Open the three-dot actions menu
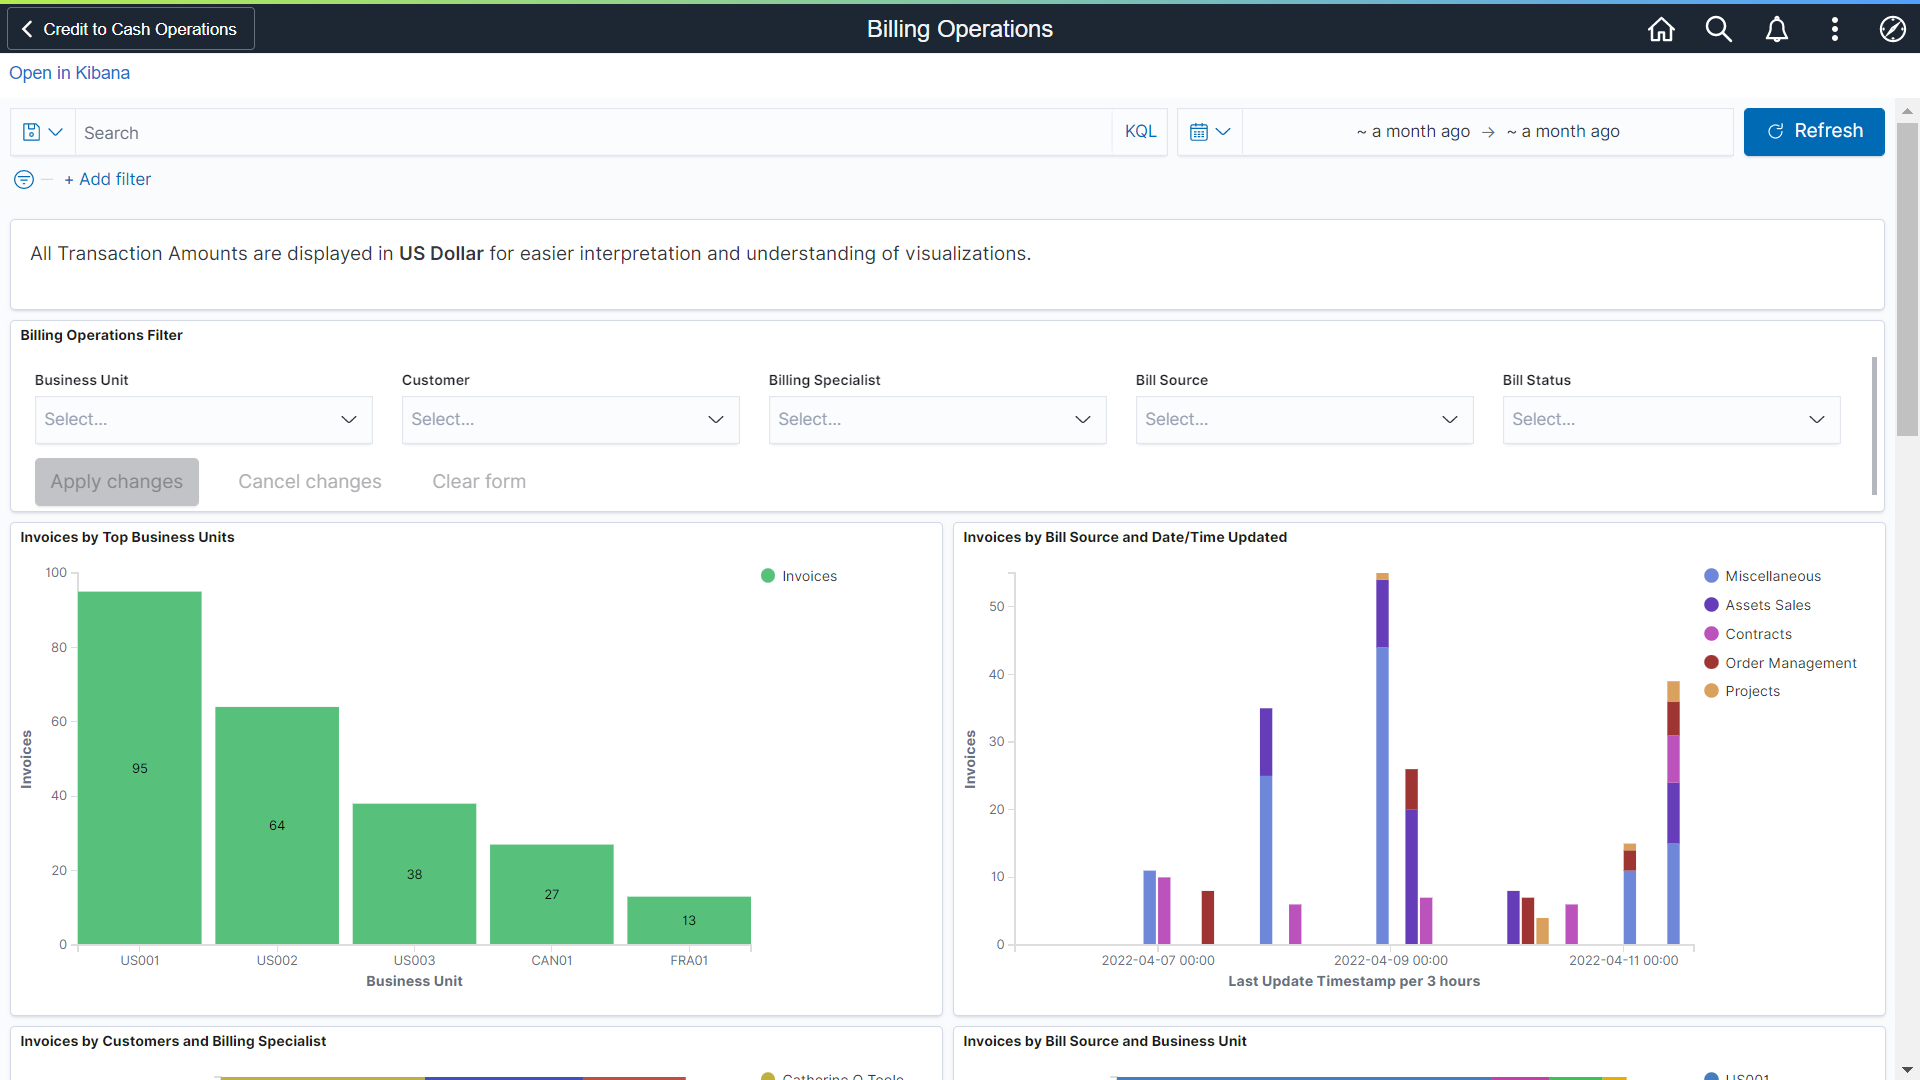Screen dimensions: 1920x1080 point(1834,29)
